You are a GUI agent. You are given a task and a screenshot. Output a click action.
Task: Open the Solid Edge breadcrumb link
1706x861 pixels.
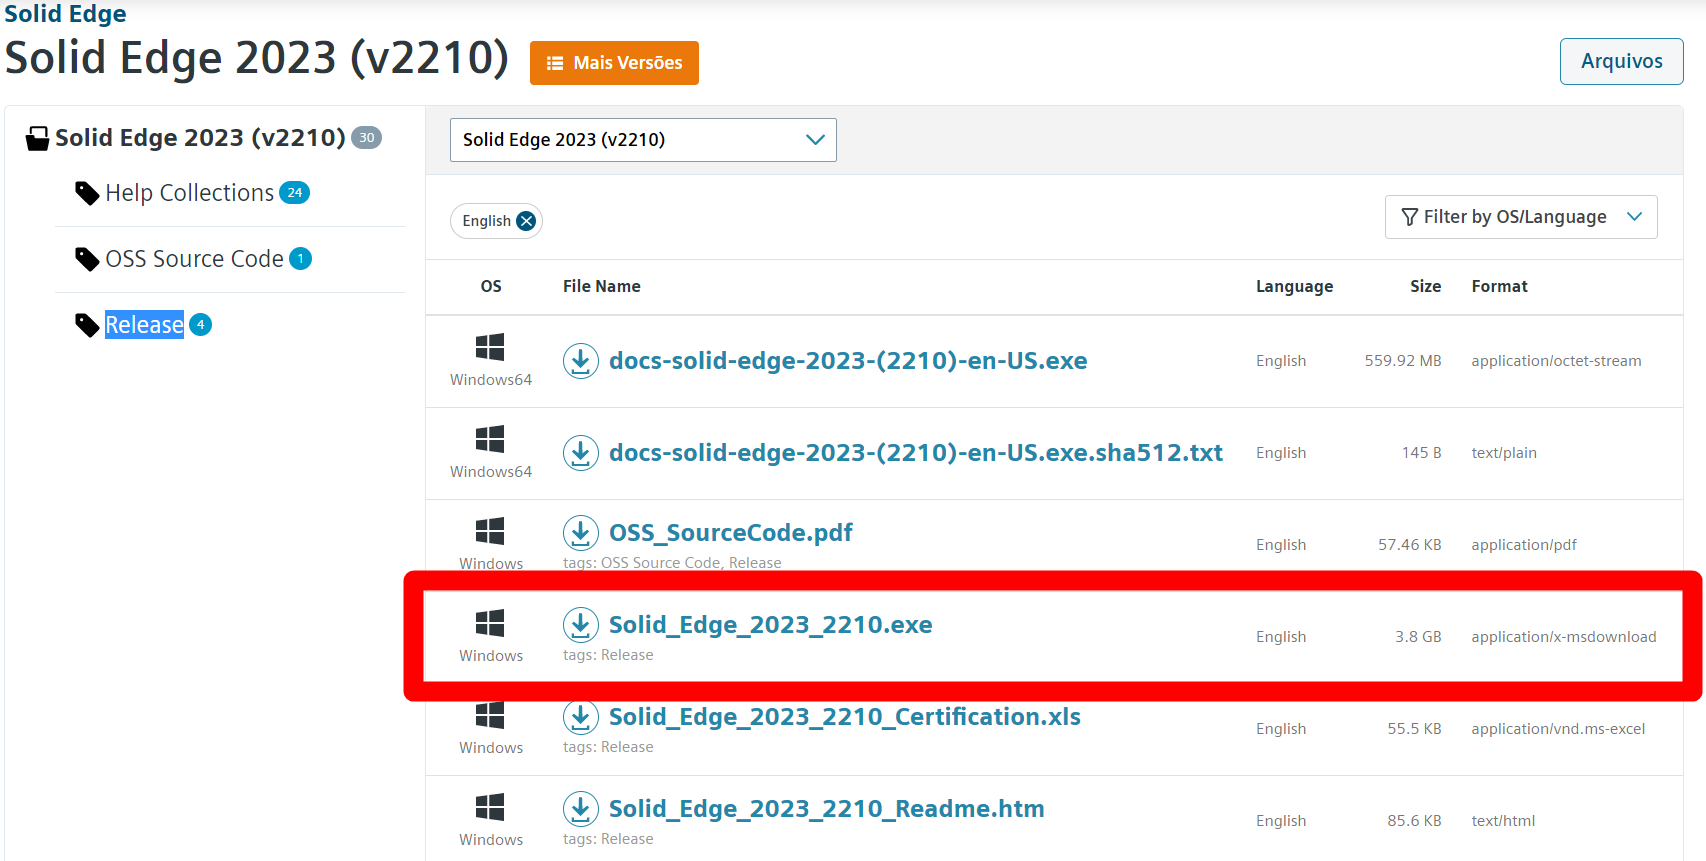tap(66, 14)
